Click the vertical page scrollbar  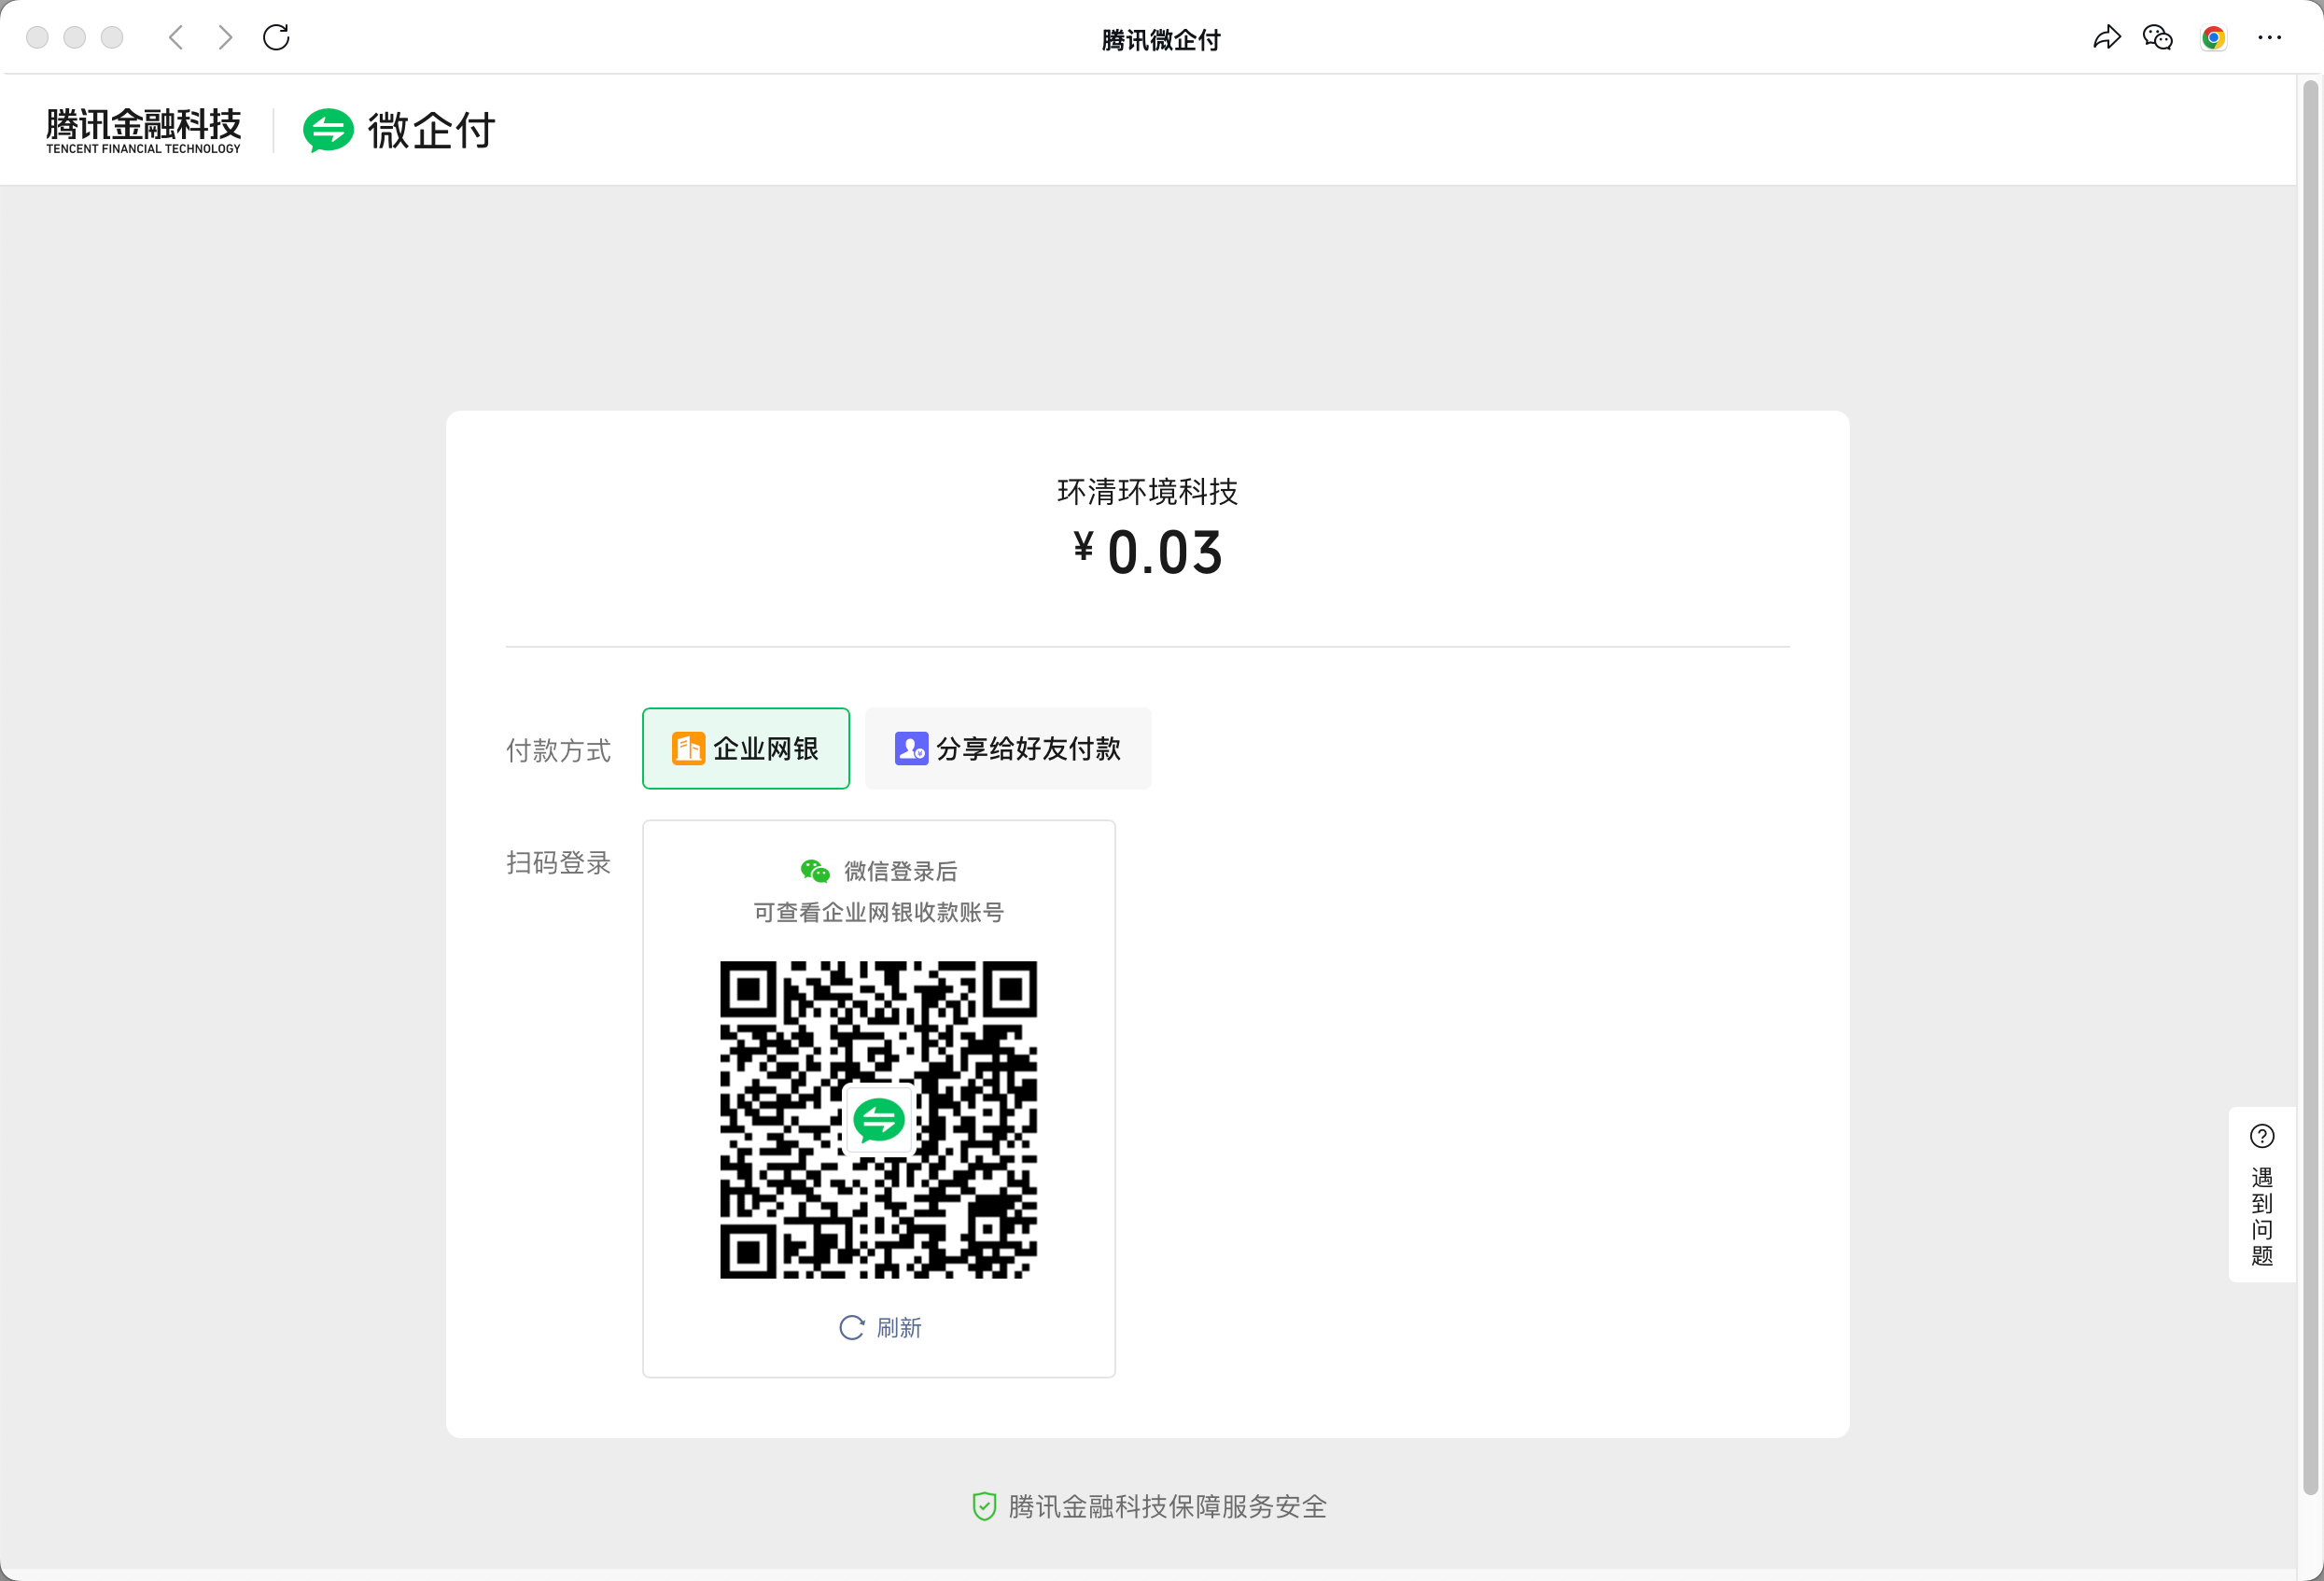[x=2310, y=788]
